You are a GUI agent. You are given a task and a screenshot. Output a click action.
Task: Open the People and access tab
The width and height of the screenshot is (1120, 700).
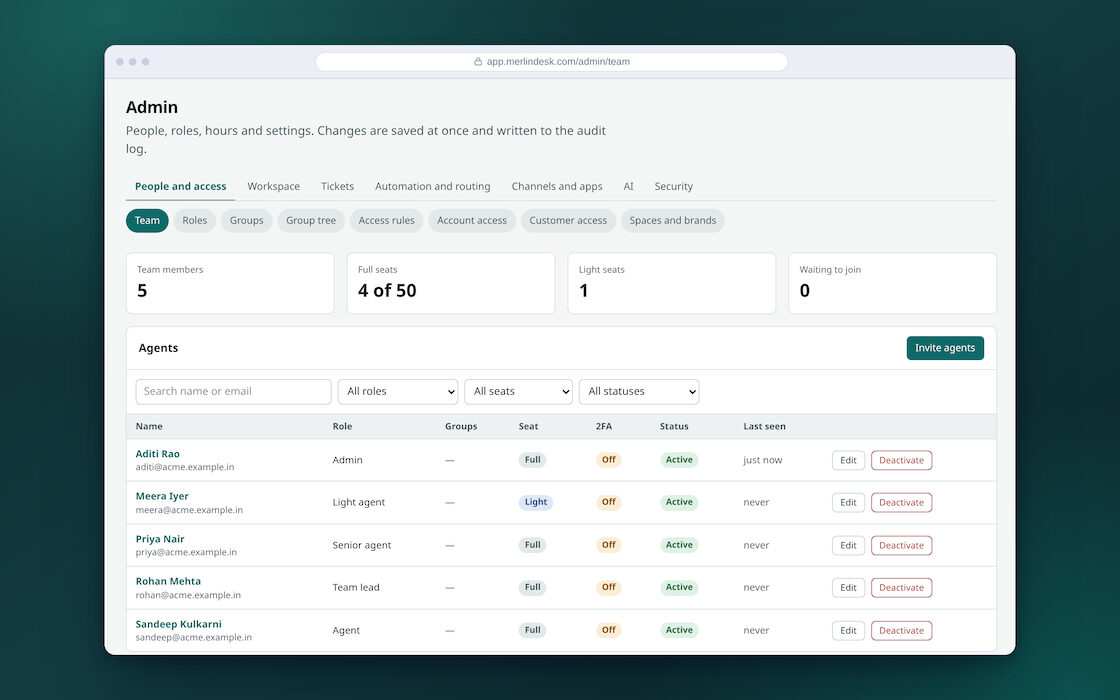(x=181, y=186)
